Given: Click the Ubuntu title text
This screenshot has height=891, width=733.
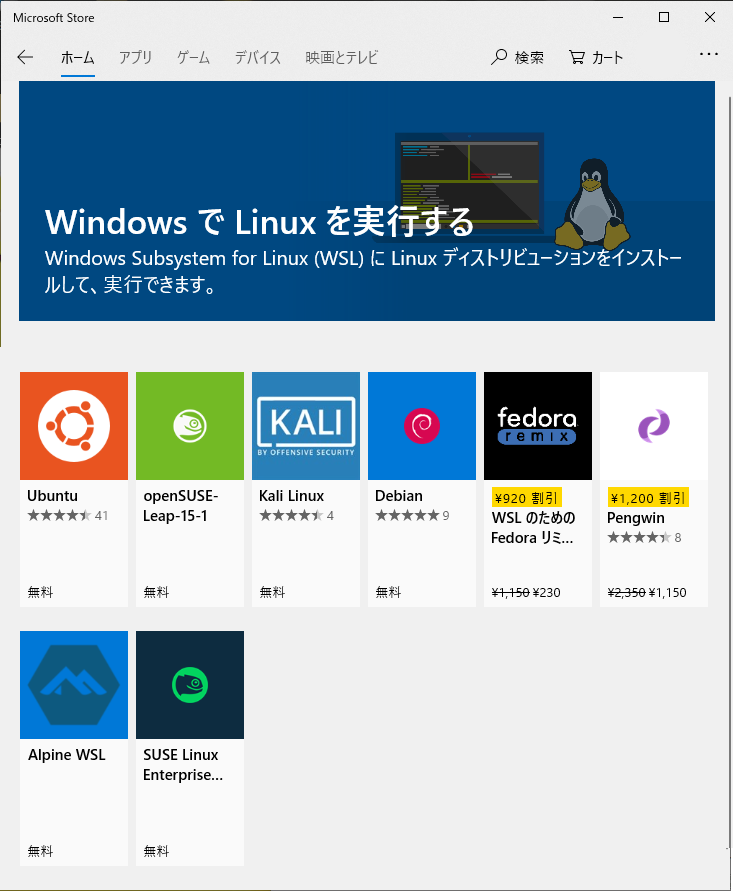Looking at the screenshot, I should (x=52, y=496).
